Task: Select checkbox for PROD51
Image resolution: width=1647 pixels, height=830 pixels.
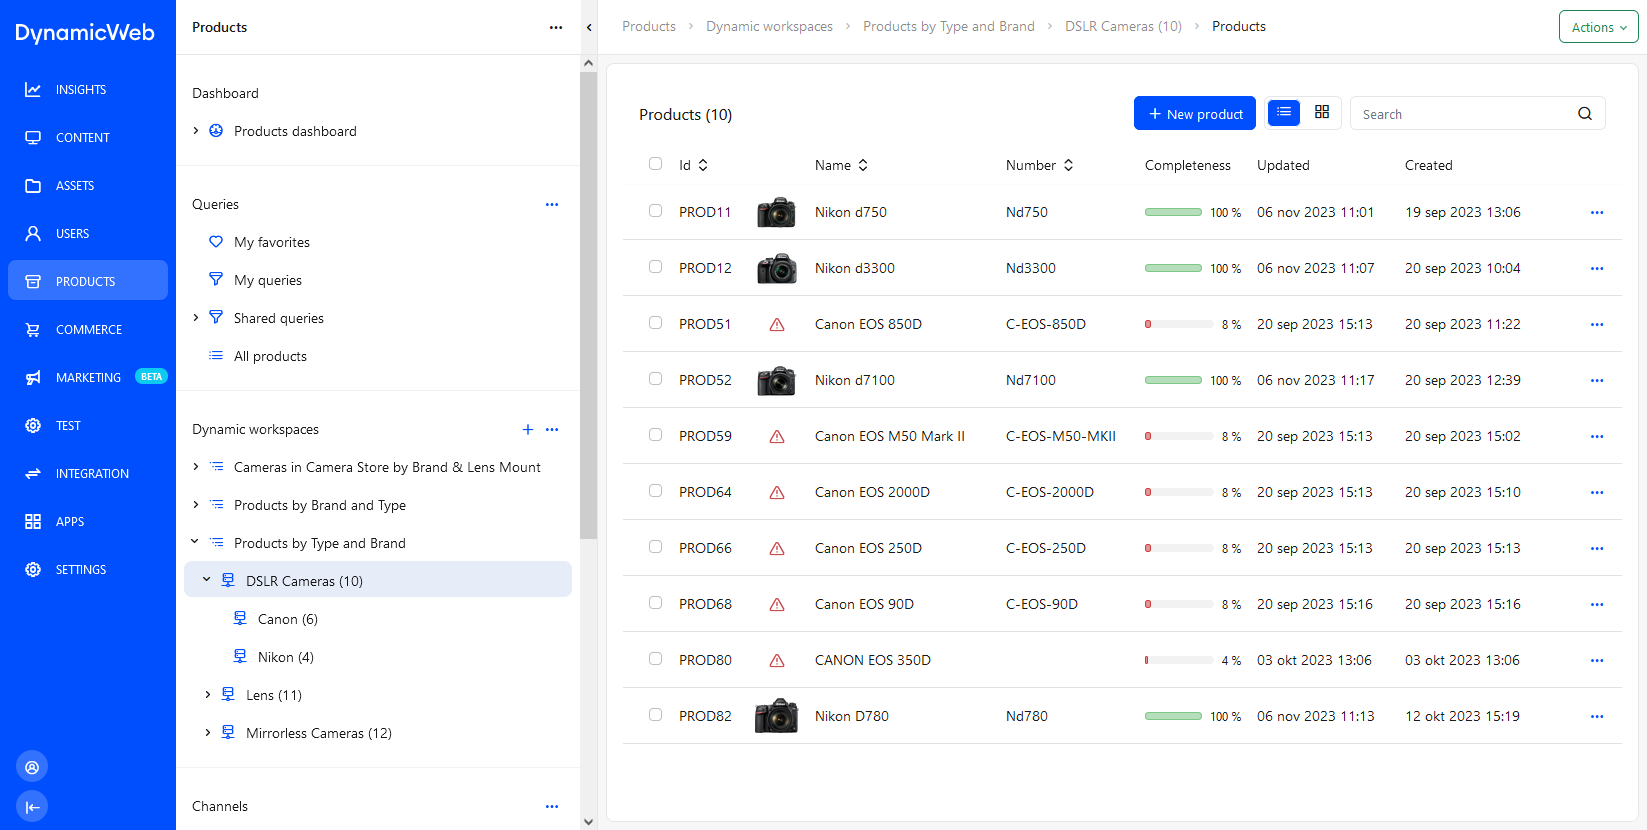Action: 655,323
